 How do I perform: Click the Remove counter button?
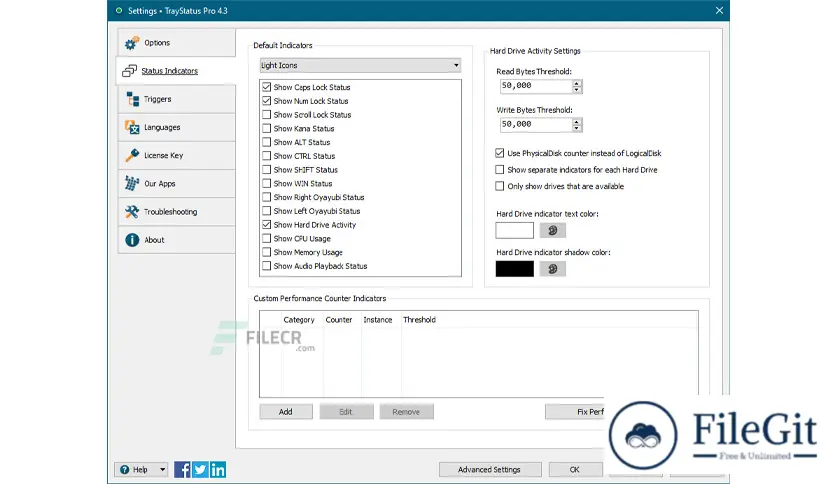406,412
